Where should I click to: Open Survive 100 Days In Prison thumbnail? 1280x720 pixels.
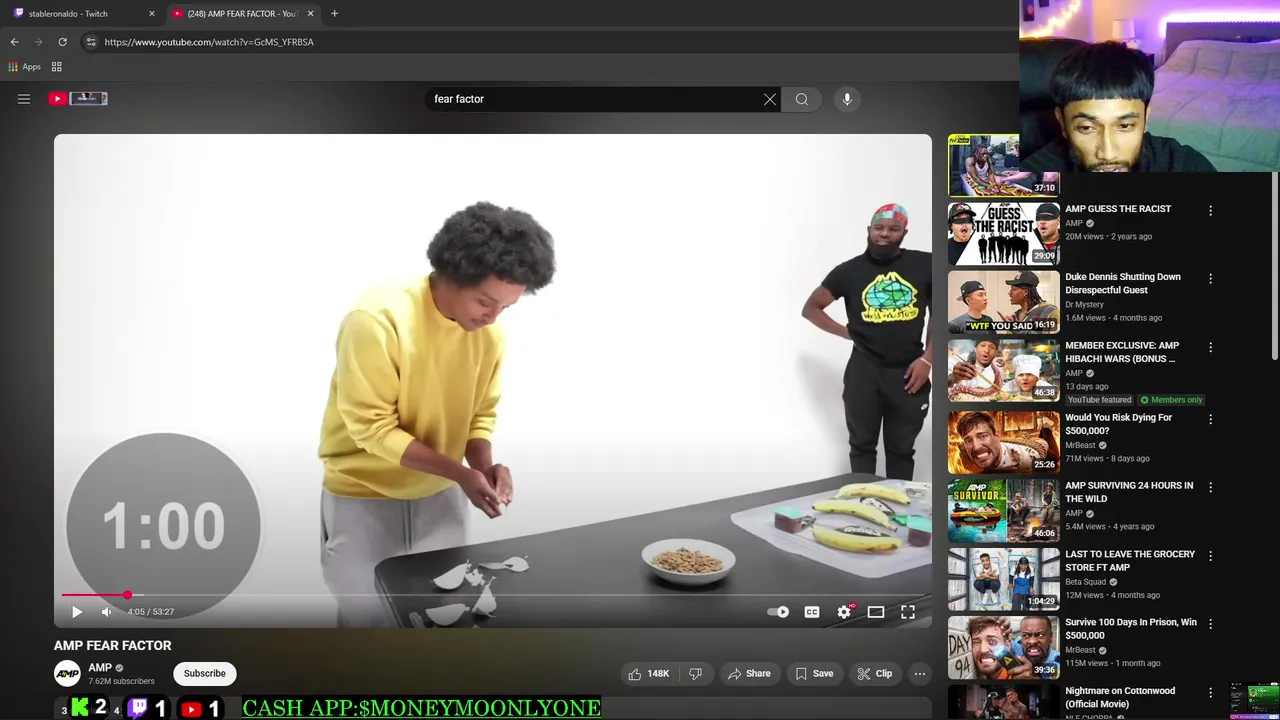(x=1003, y=647)
